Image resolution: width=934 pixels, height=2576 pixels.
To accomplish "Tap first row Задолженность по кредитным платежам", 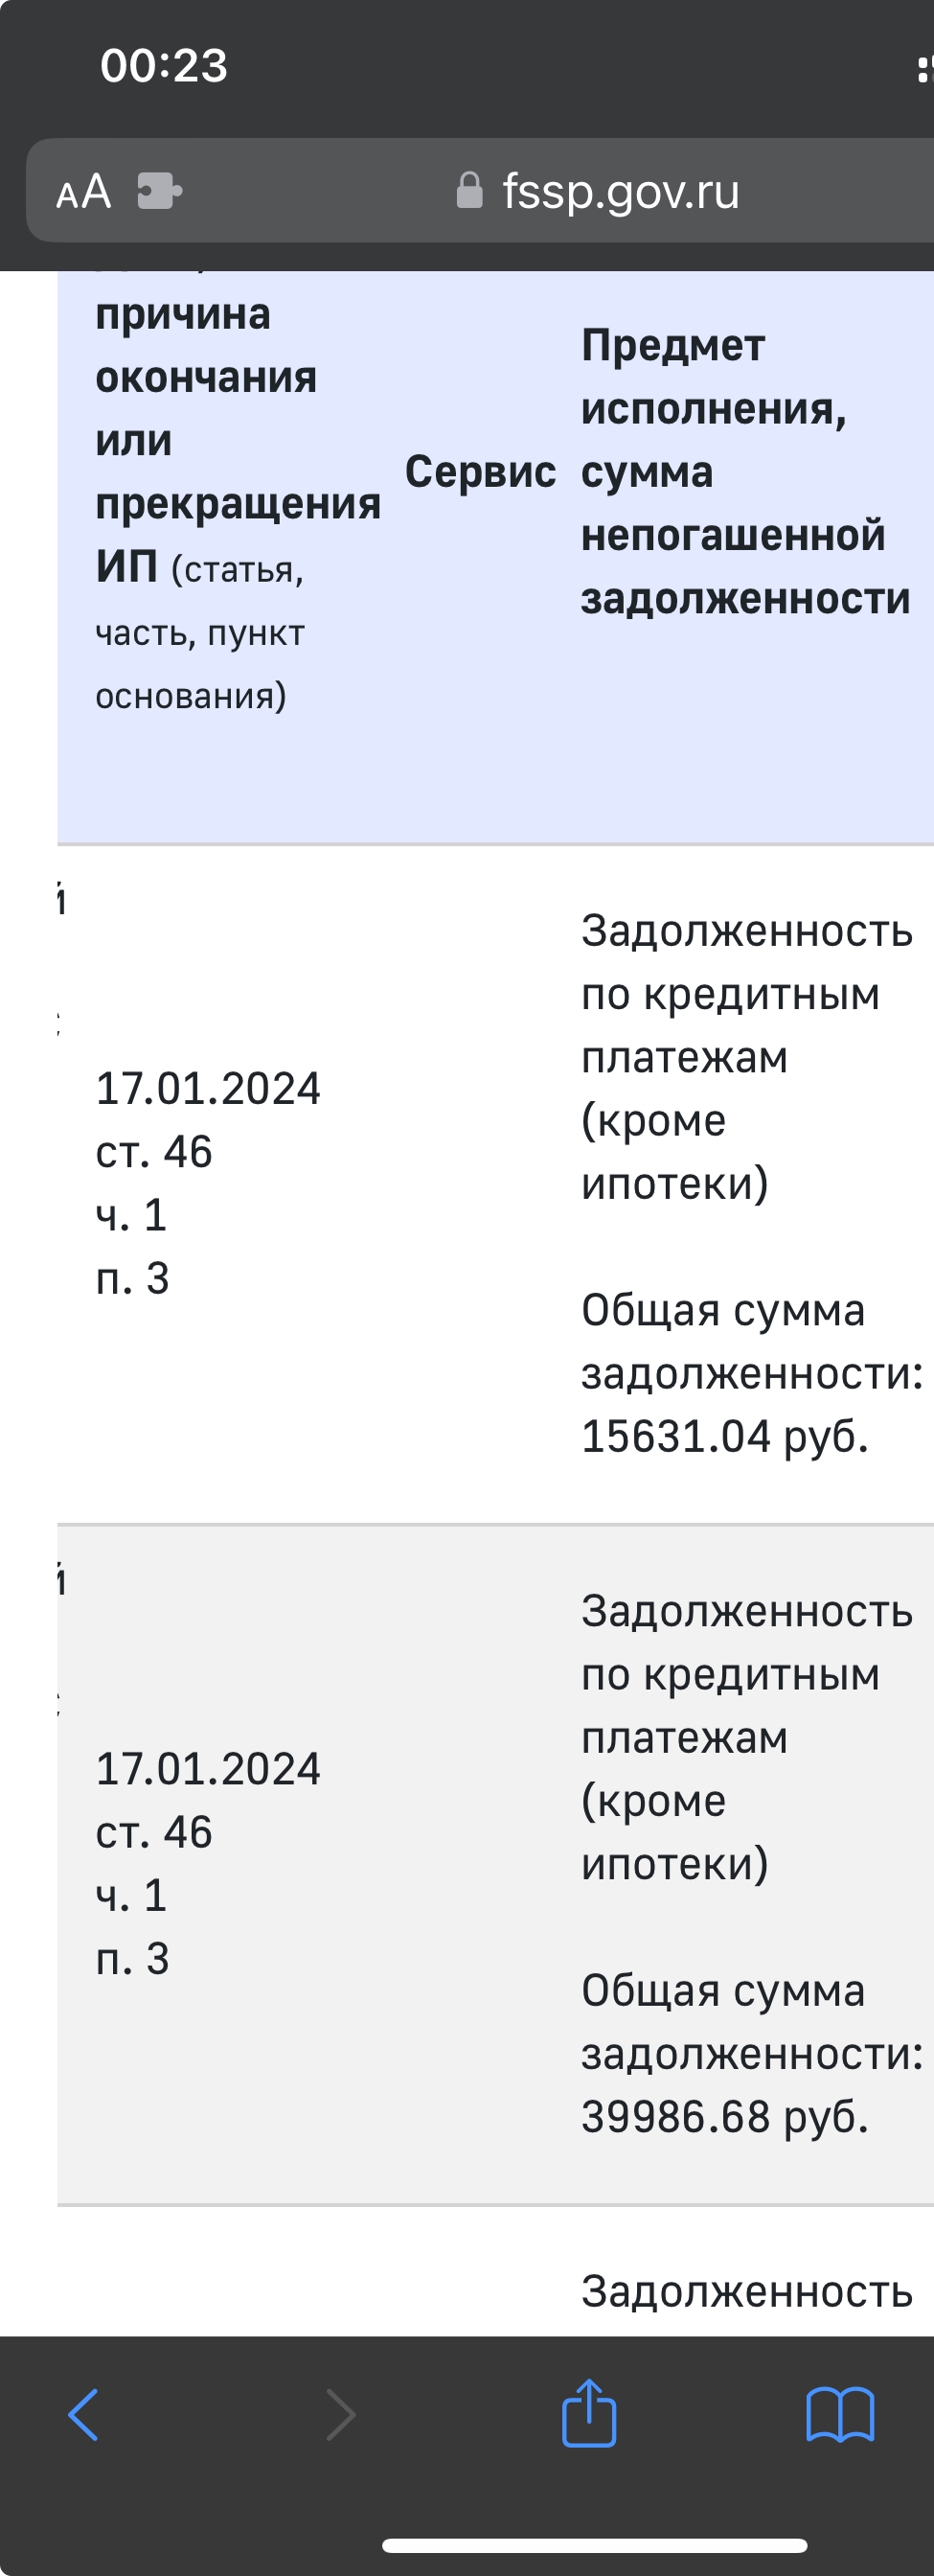I will pyautogui.click(x=746, y=1057).
